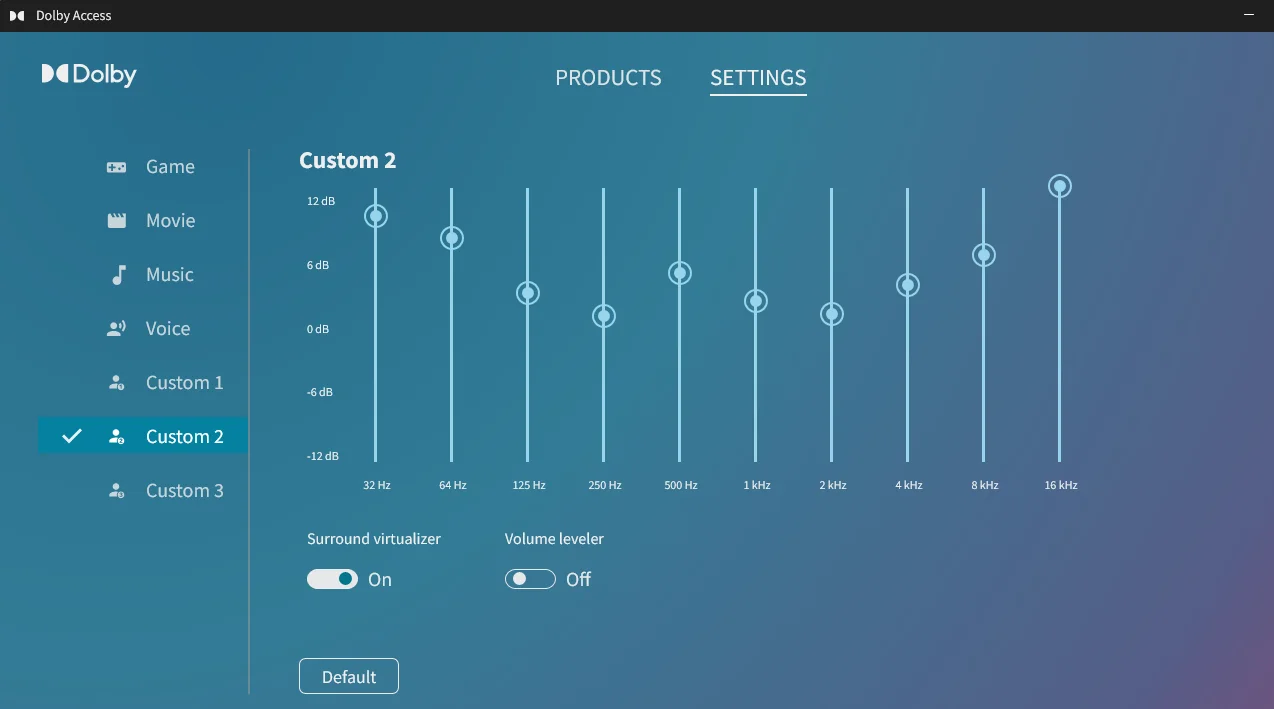The width and height of the screenshot is (1274, 709).
Task: Click the 64 Hz slider handle
Action: click(x=452, y=238)
